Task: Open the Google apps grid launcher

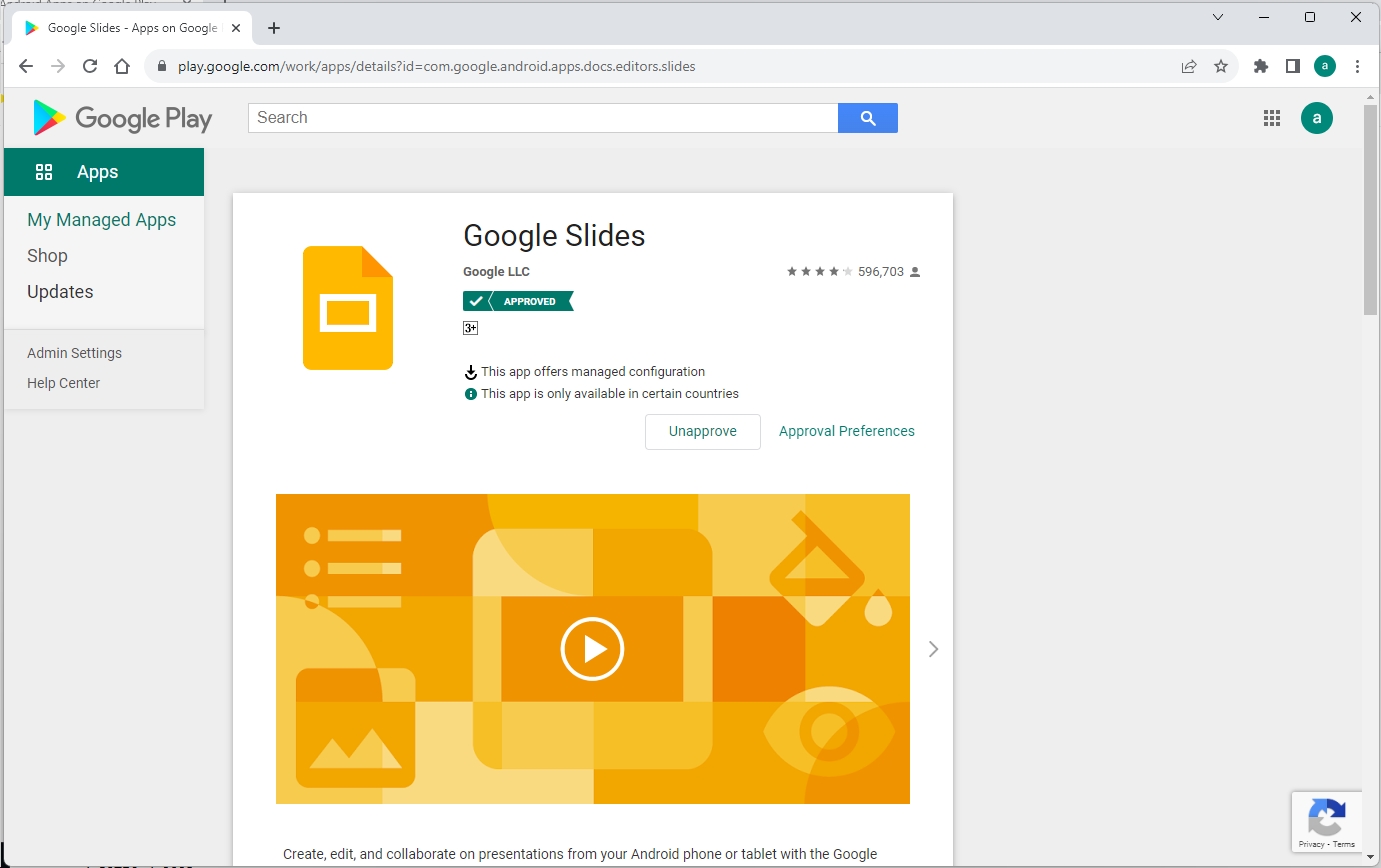Action: 1271,118
